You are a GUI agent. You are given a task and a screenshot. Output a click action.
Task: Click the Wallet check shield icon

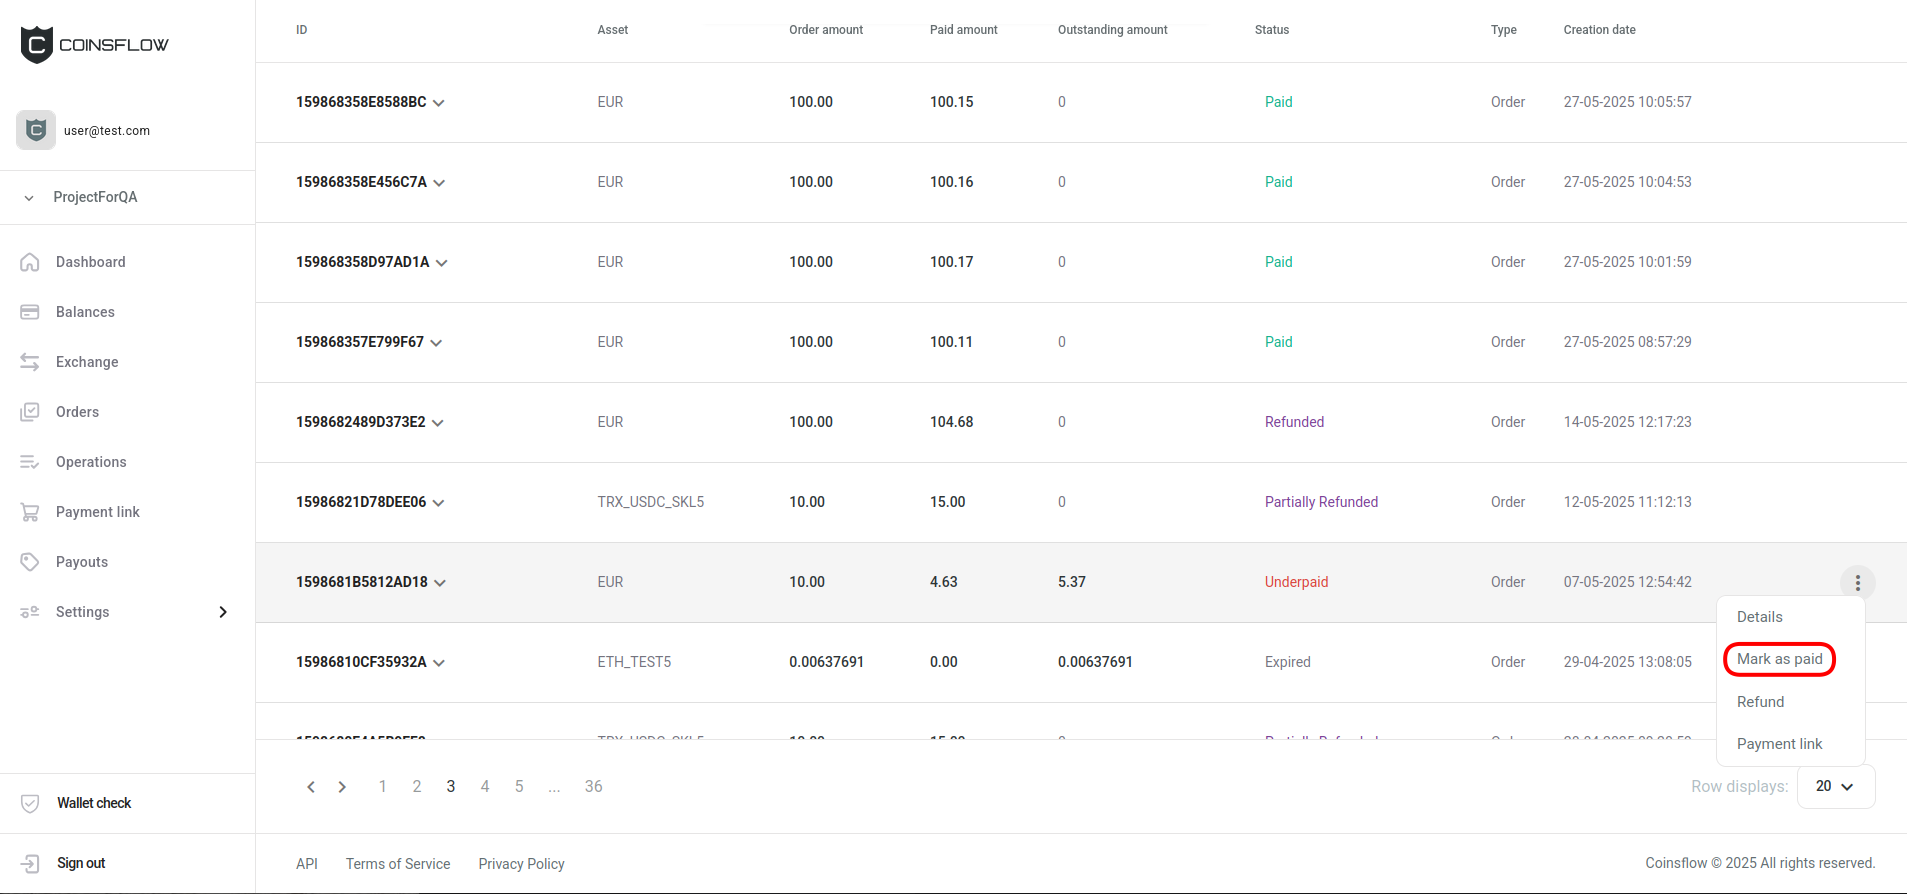[x=30, y=803]
